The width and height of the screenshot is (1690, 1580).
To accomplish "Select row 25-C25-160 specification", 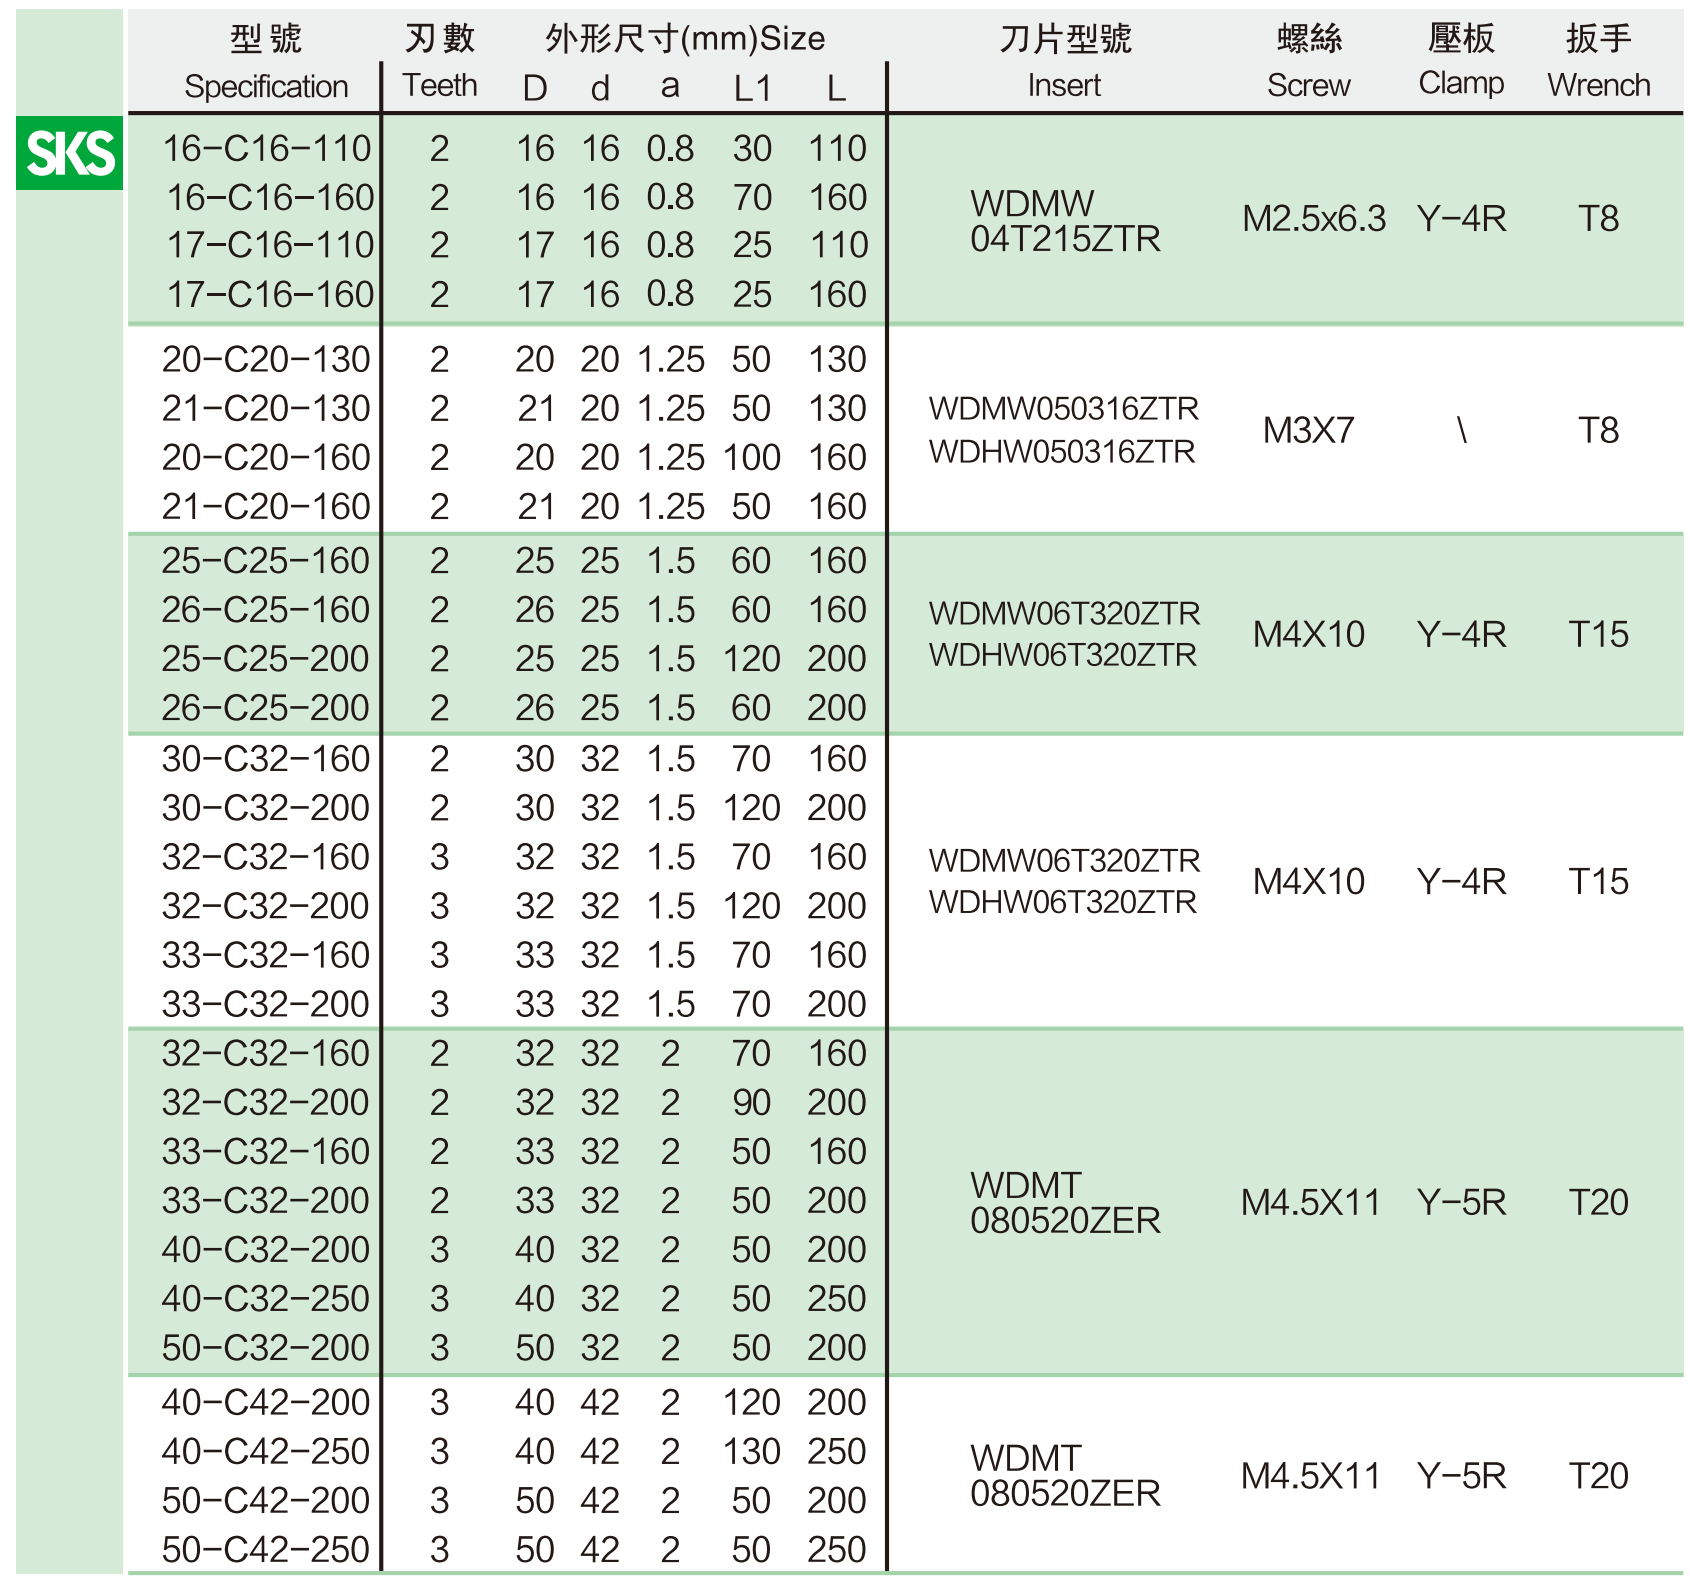I will (266, 561).
